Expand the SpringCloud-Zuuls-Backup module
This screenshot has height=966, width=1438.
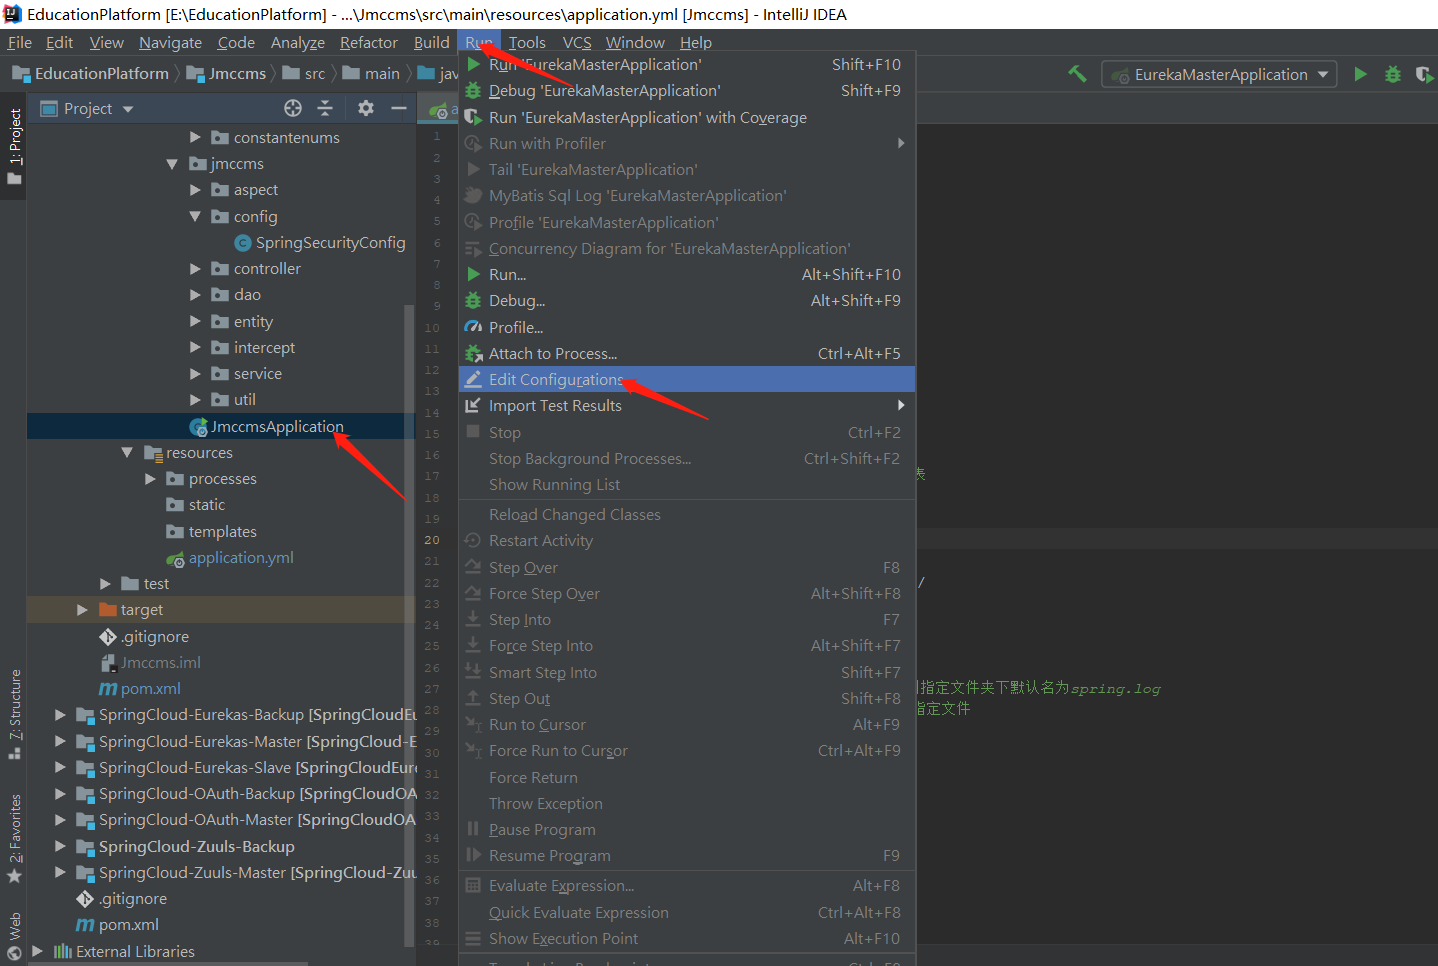click(x=60, y=846)
